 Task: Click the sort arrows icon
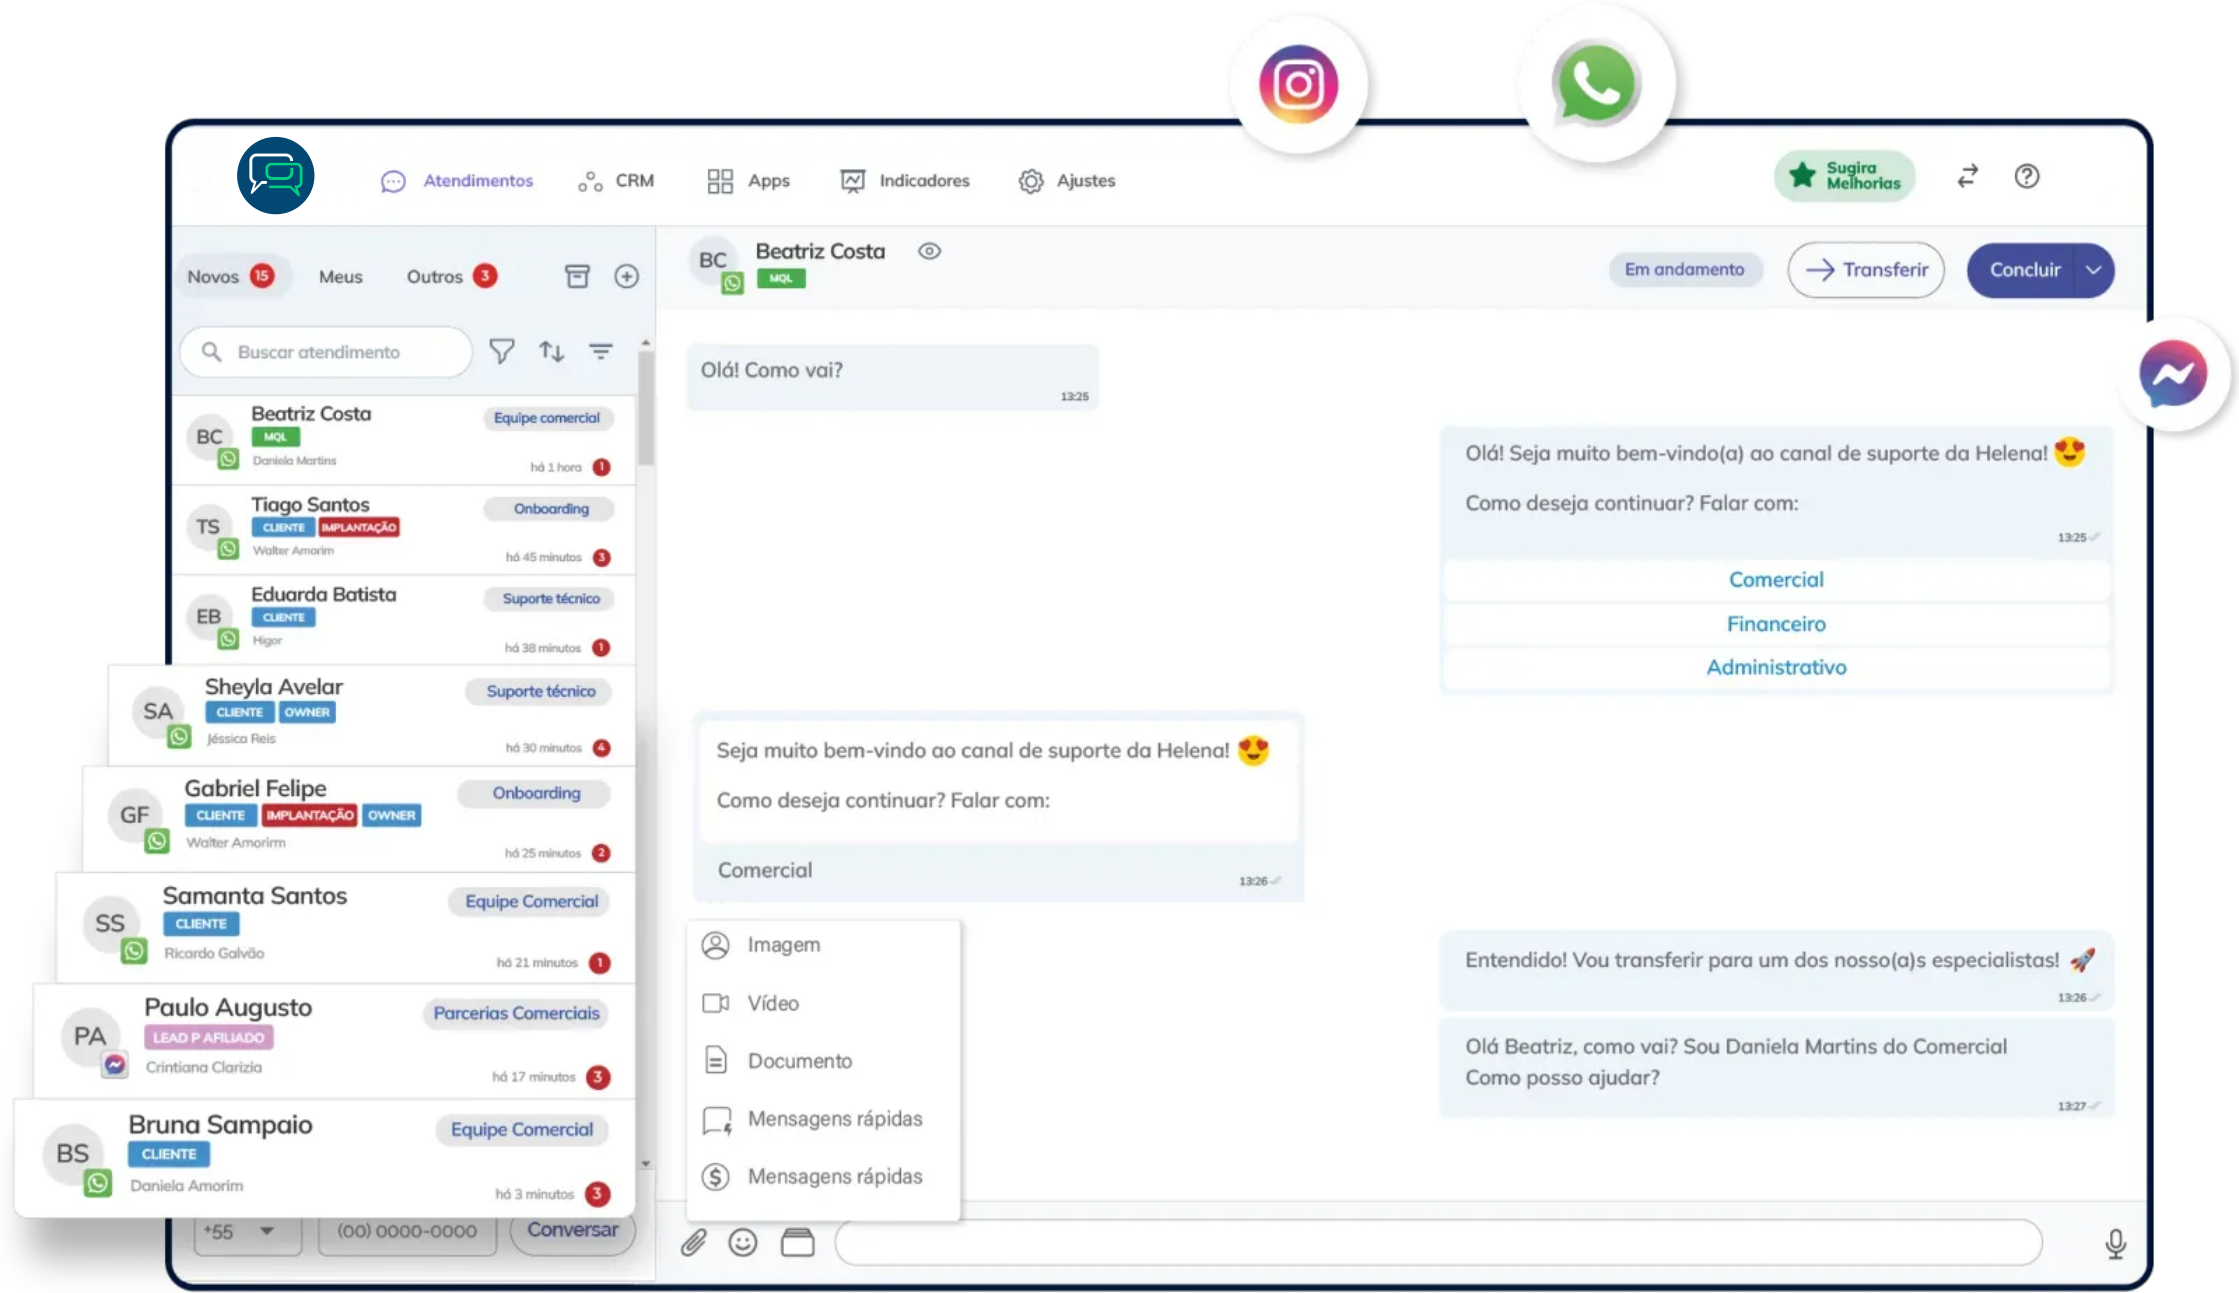coord(551,351)
